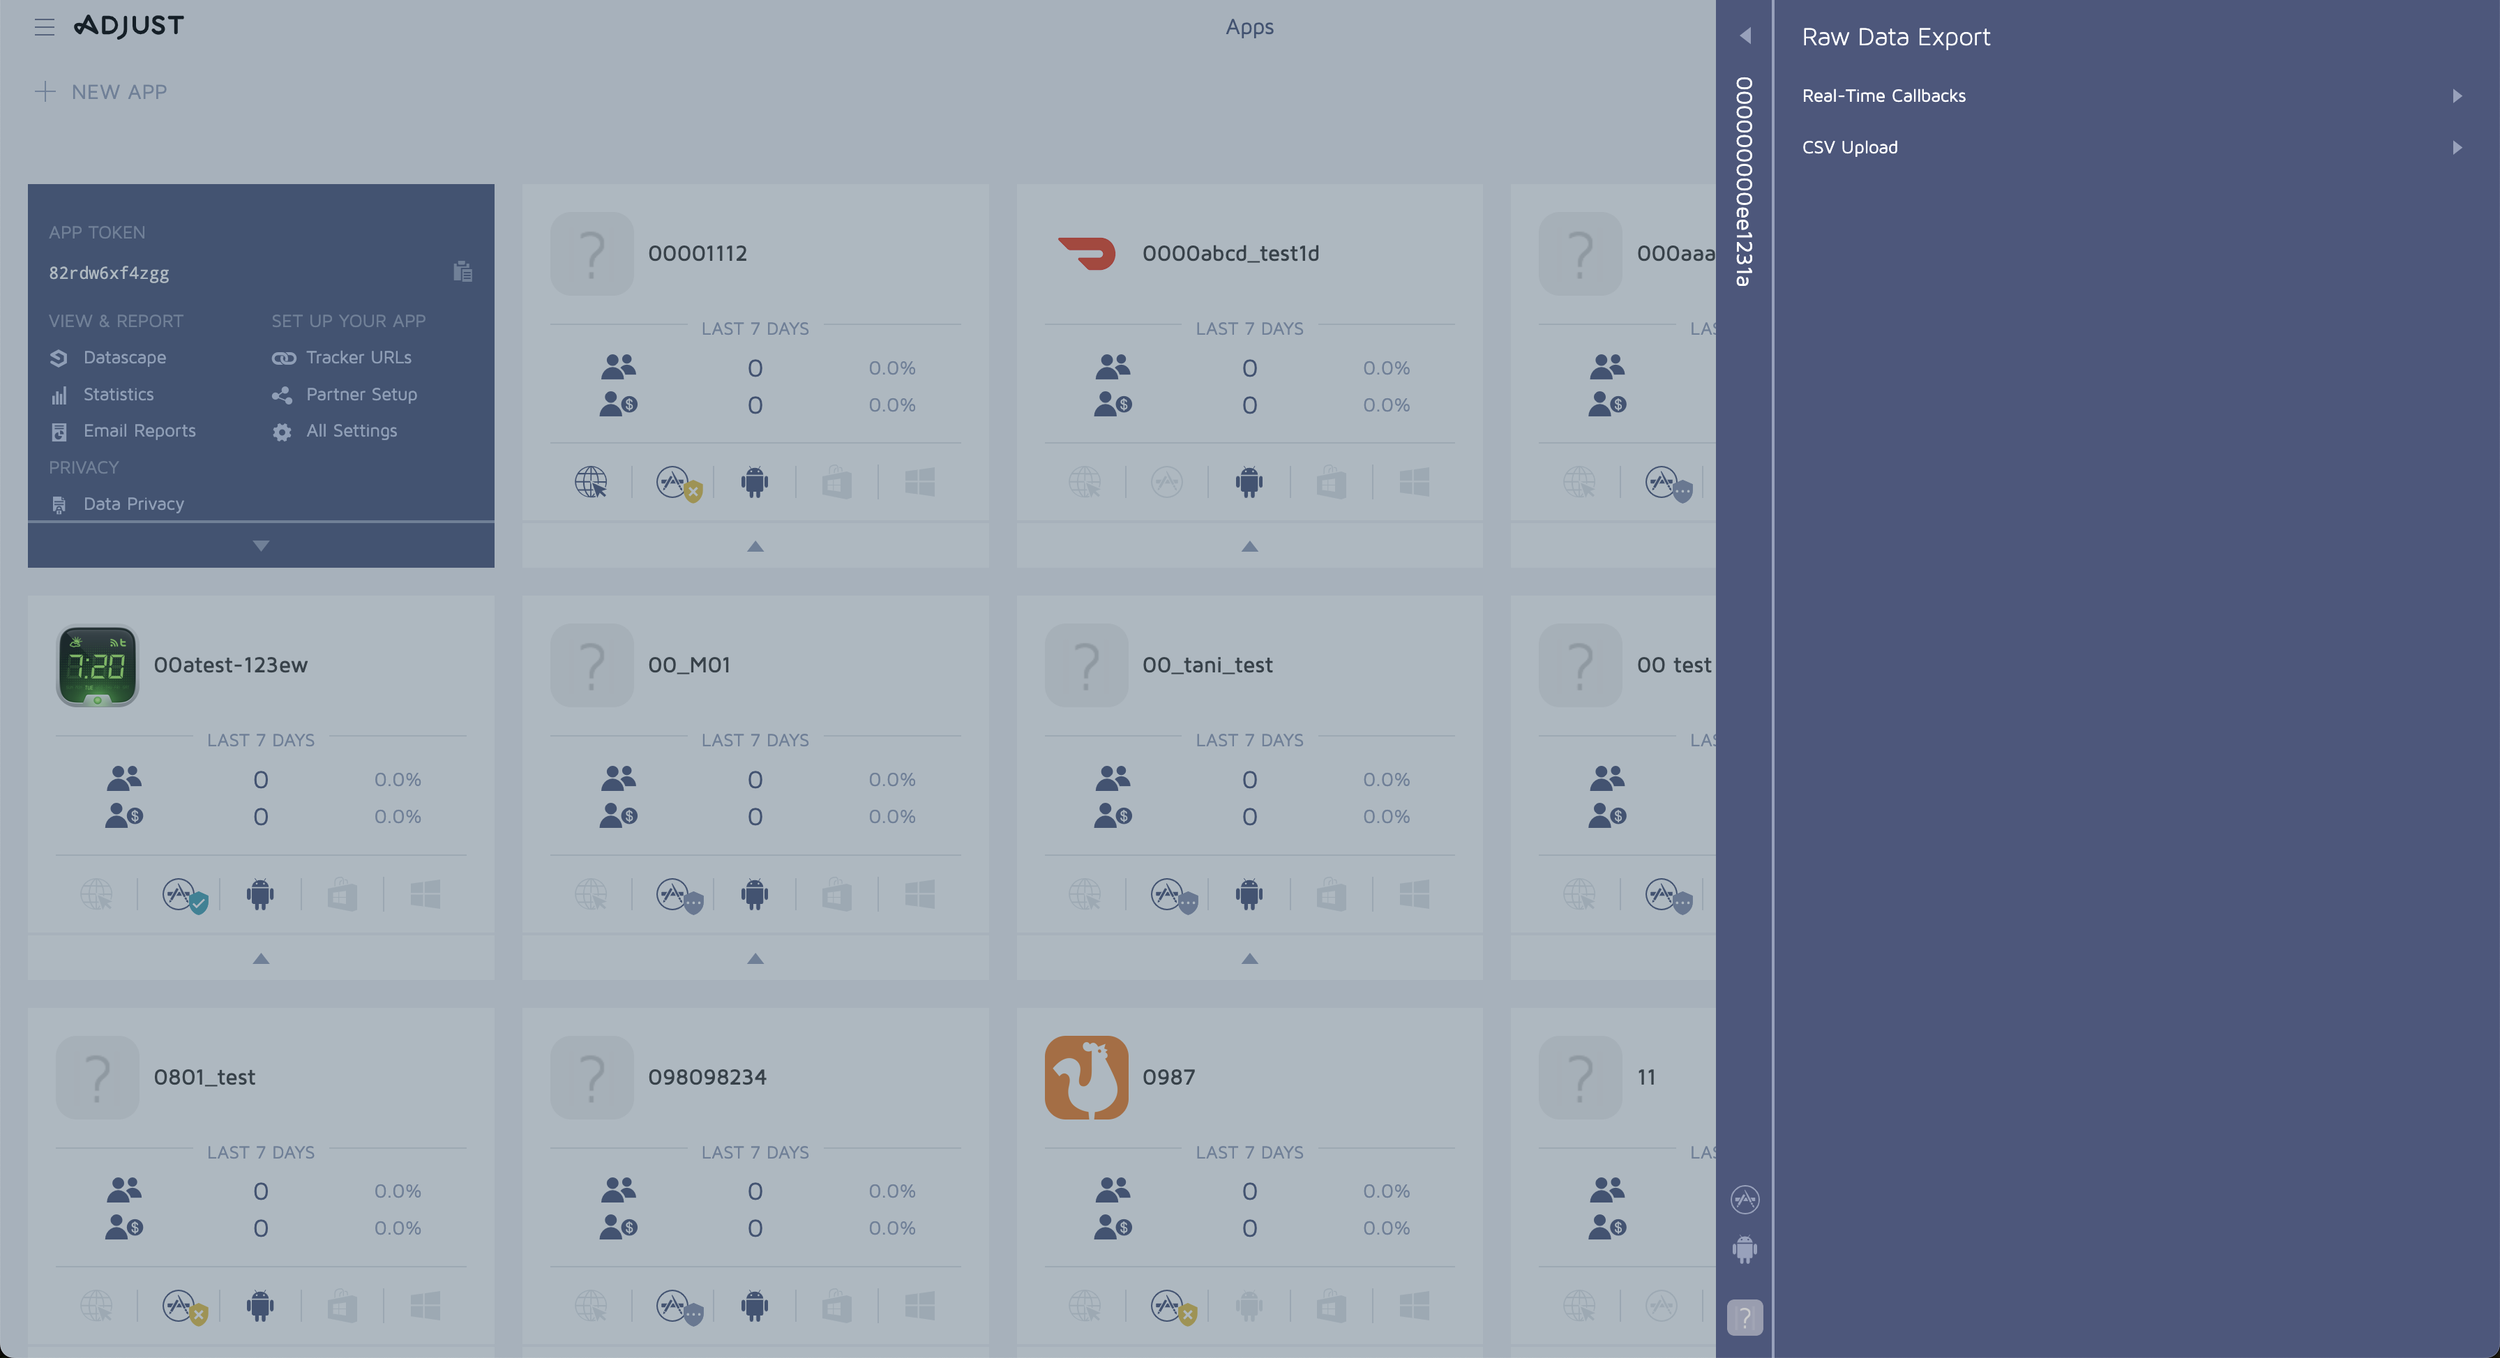Open All Settings for the app

(351, 430)
